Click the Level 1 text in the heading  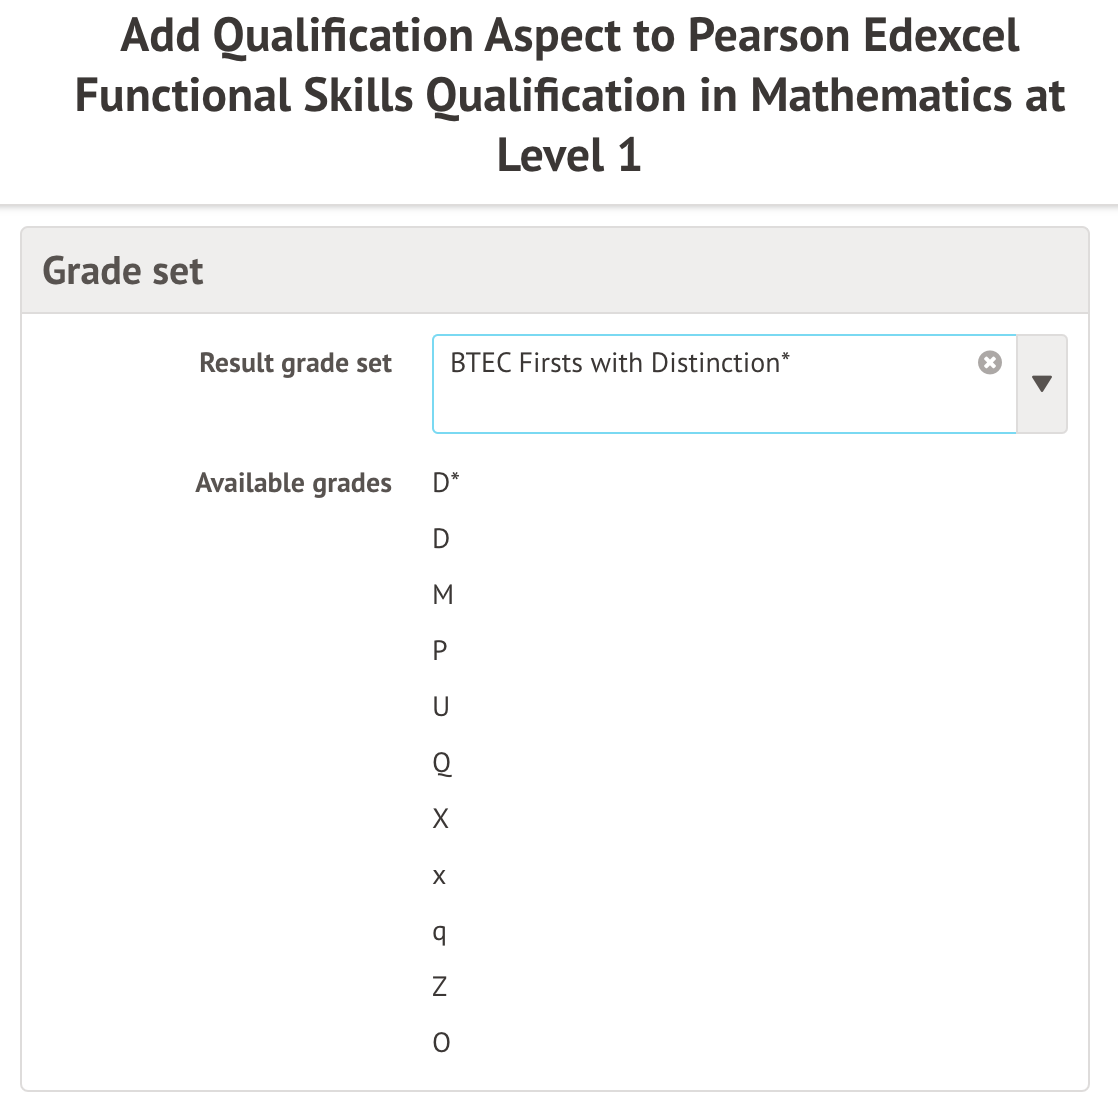click(x=569, y=156)
